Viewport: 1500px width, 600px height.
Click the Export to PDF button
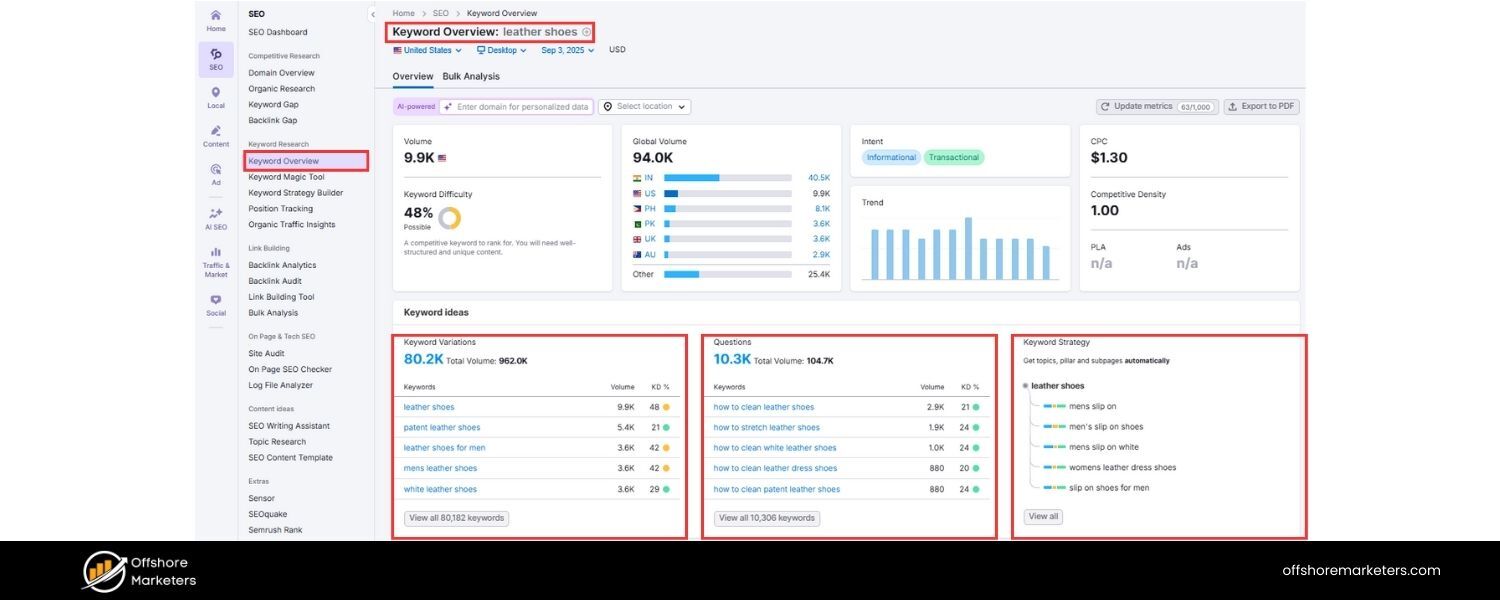tap(1262, 107)
